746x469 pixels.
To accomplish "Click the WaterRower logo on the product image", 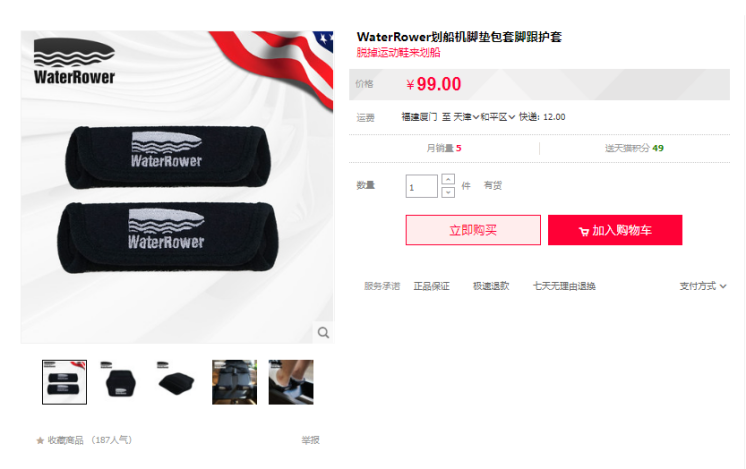I will pos(74,61).
